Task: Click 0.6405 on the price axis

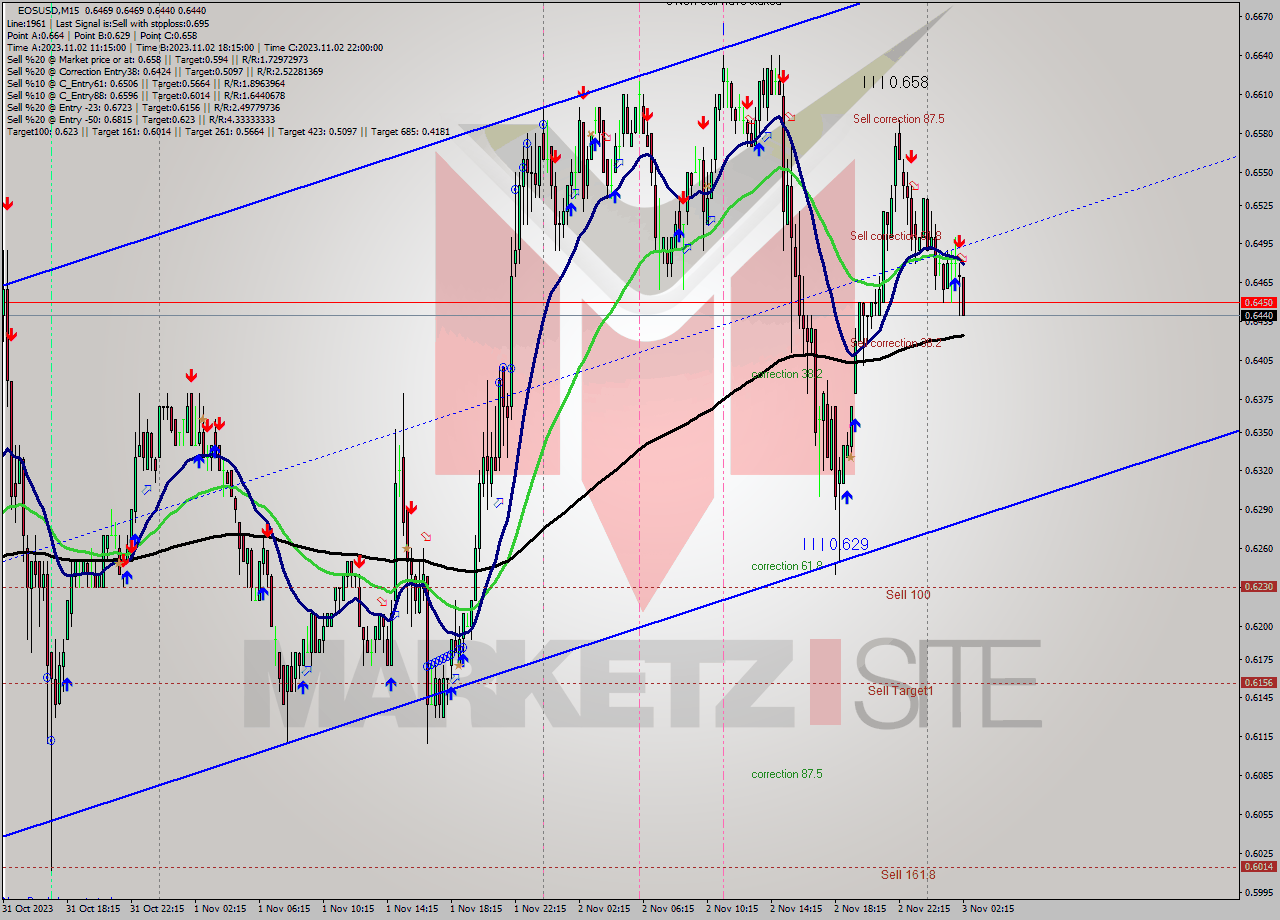Action: tap(1258, 361)
